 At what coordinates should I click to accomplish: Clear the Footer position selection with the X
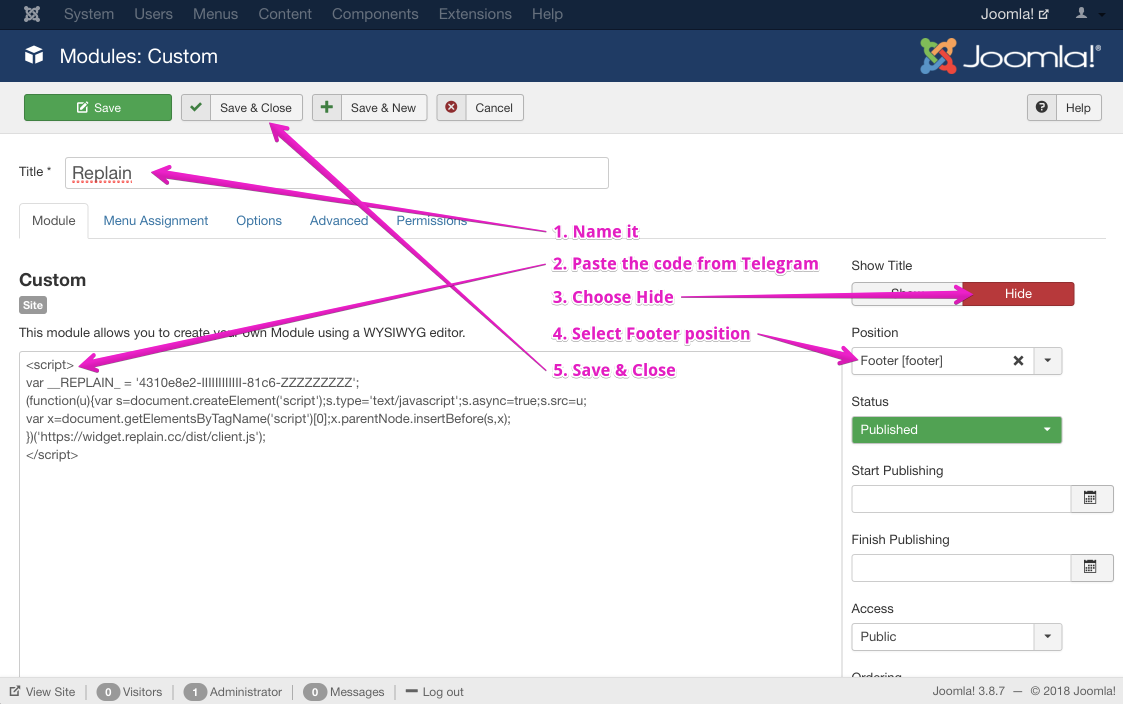coord(1018,361)
